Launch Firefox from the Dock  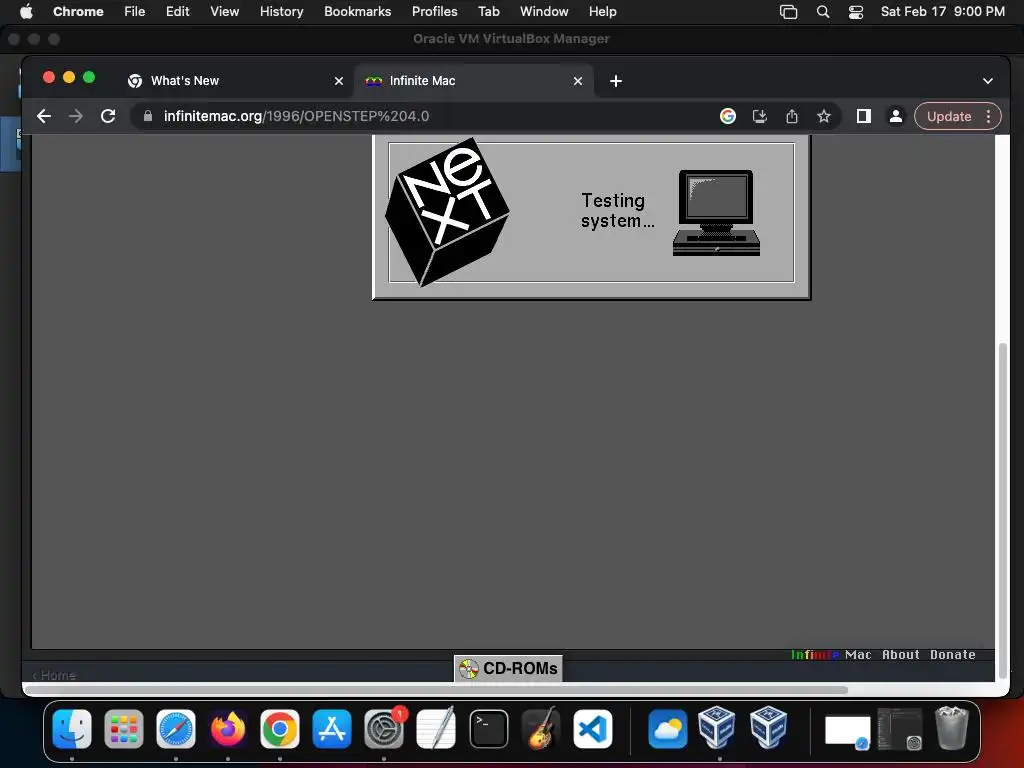click(227, 729)
